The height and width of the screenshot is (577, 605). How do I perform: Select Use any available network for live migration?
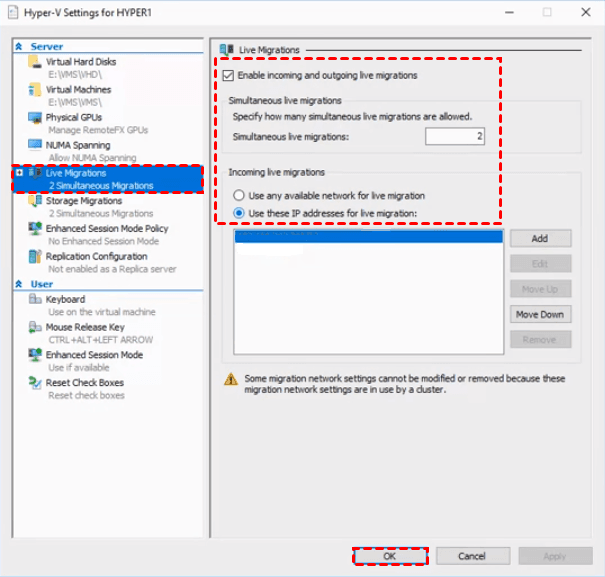[239, 195]
